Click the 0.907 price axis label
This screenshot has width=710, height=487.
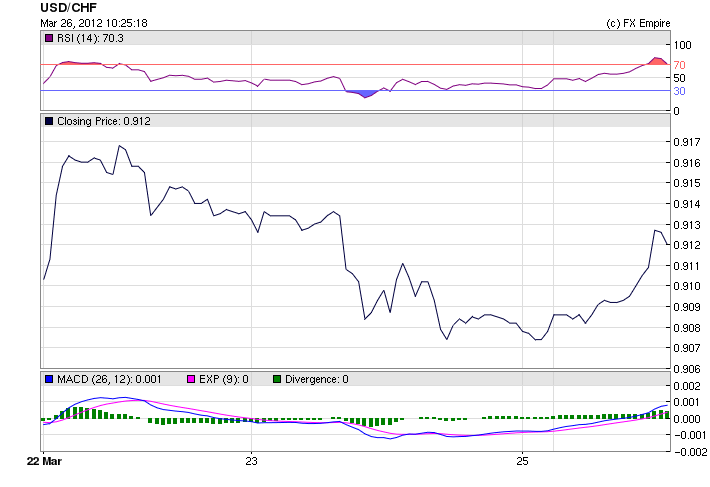click(x=687, y=348)
